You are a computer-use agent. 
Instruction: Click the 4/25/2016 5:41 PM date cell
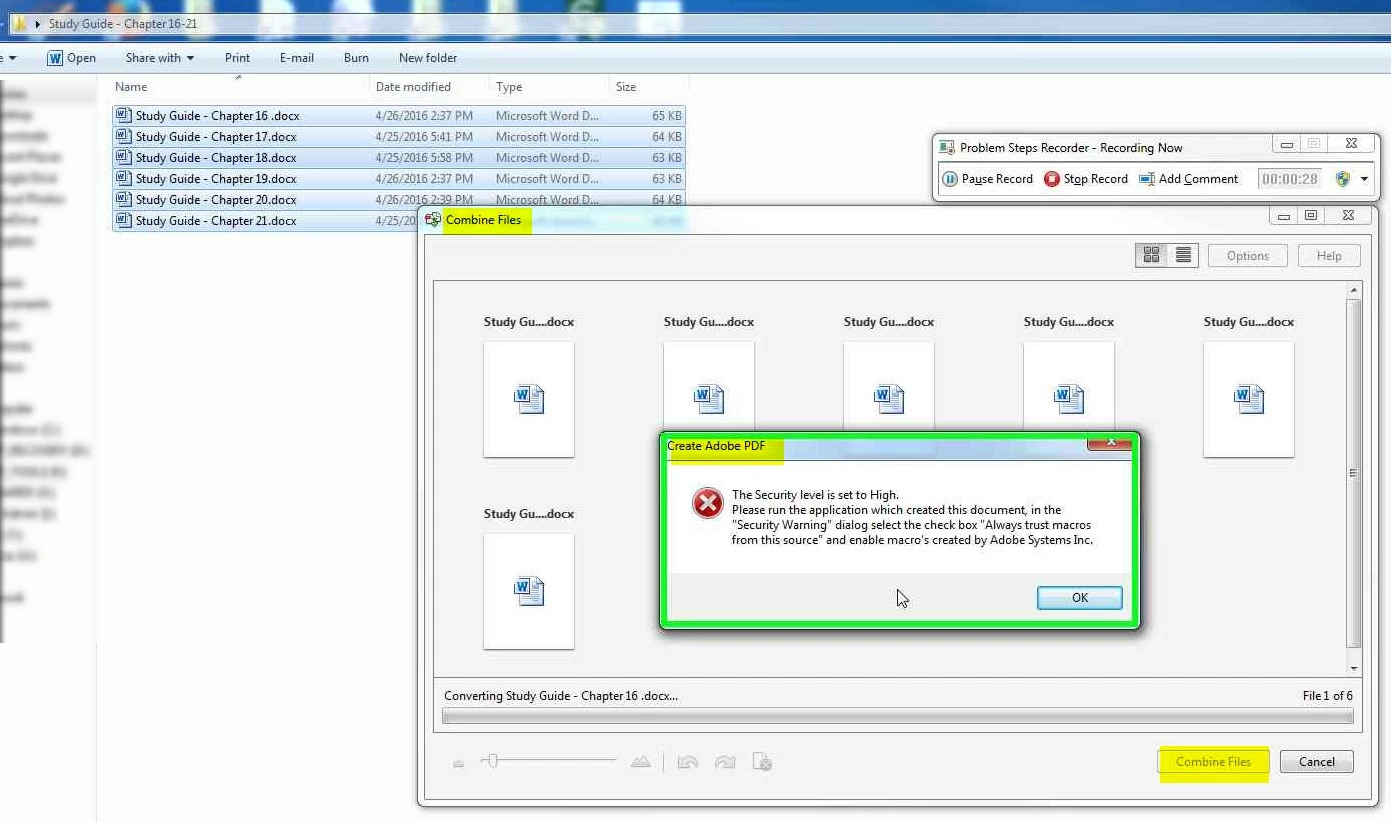424,137
